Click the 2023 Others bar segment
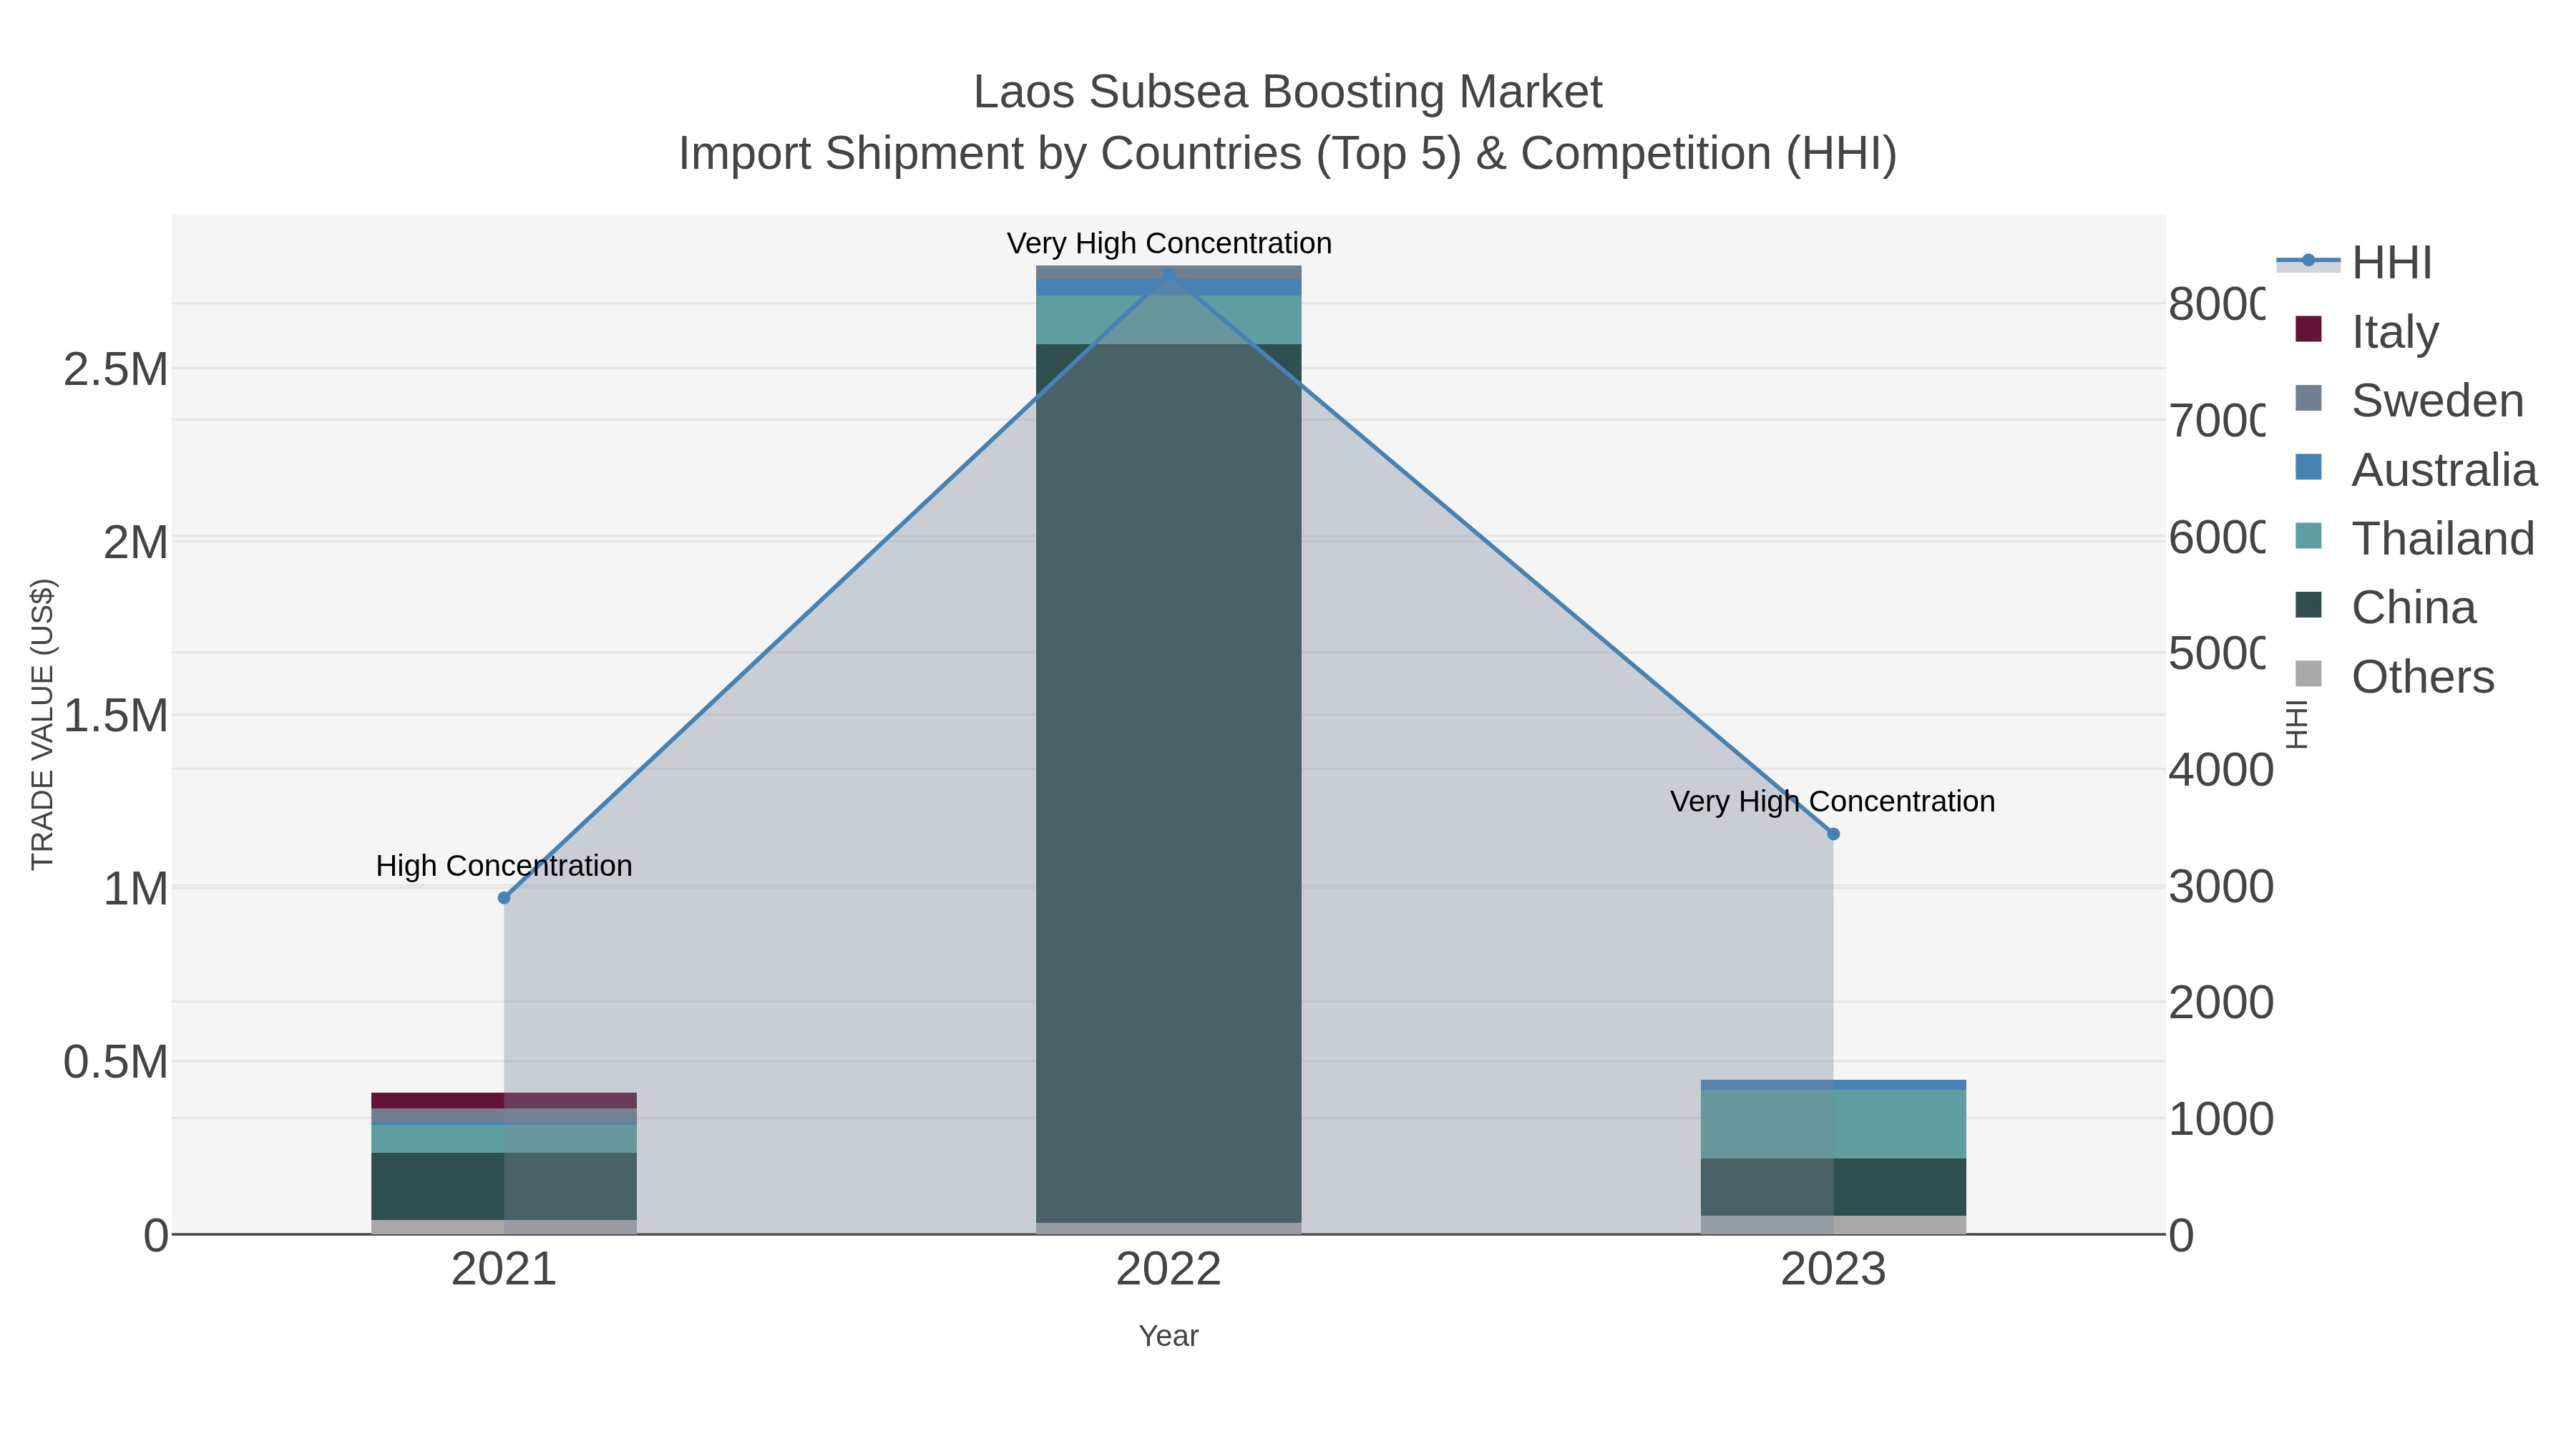This screenshot has width=2576, height=1449. click(1833, 1225)
